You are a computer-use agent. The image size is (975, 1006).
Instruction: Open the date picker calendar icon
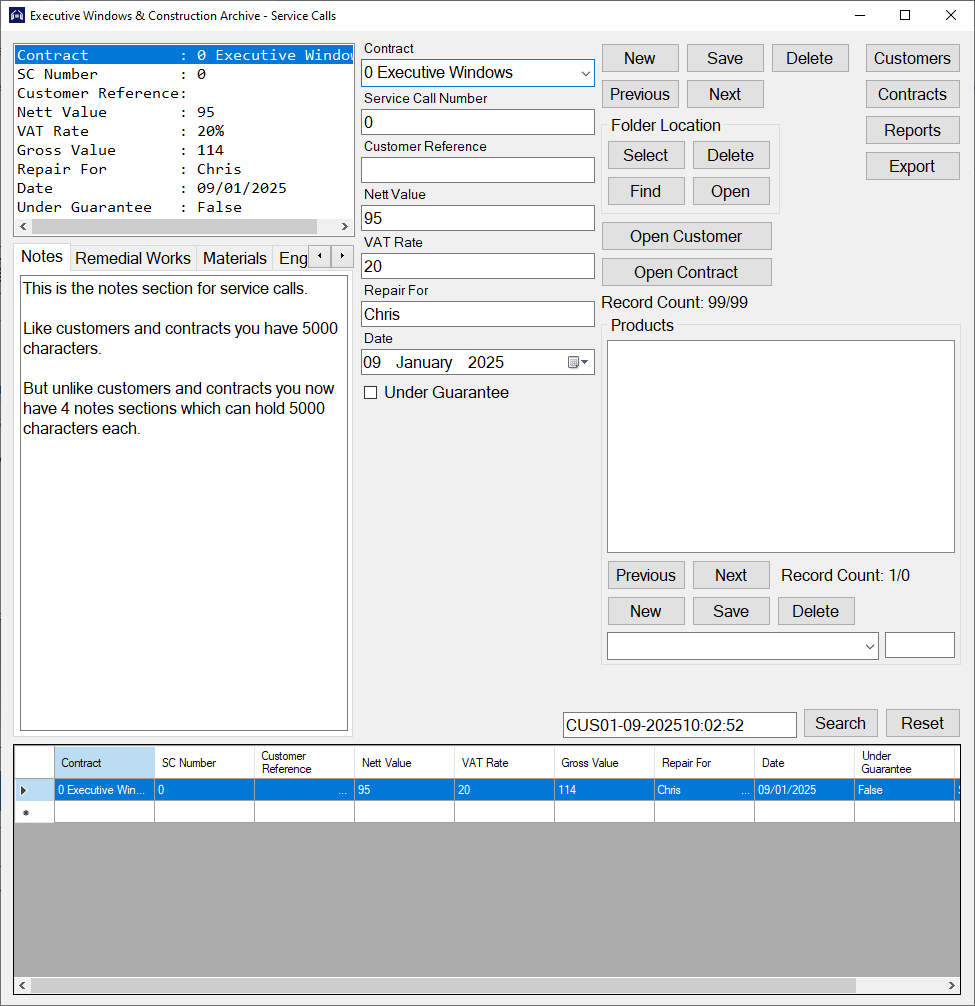point(579,362)
